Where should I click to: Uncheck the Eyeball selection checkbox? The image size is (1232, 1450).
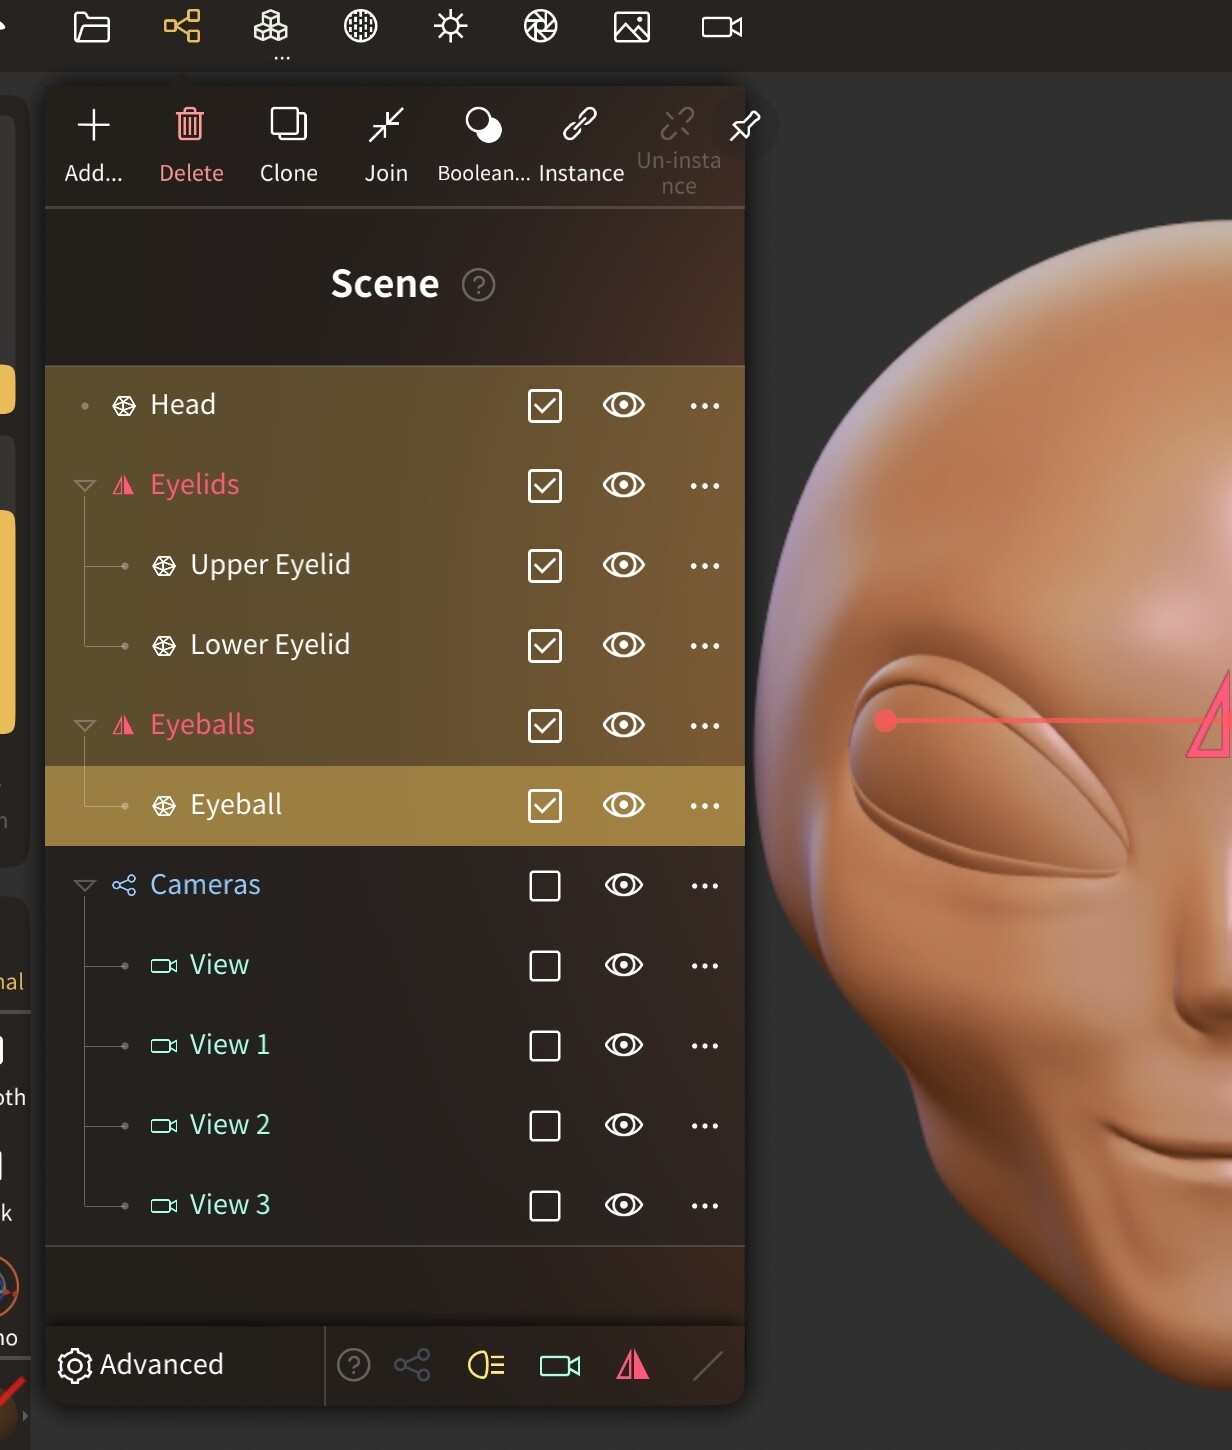[545, 806]
